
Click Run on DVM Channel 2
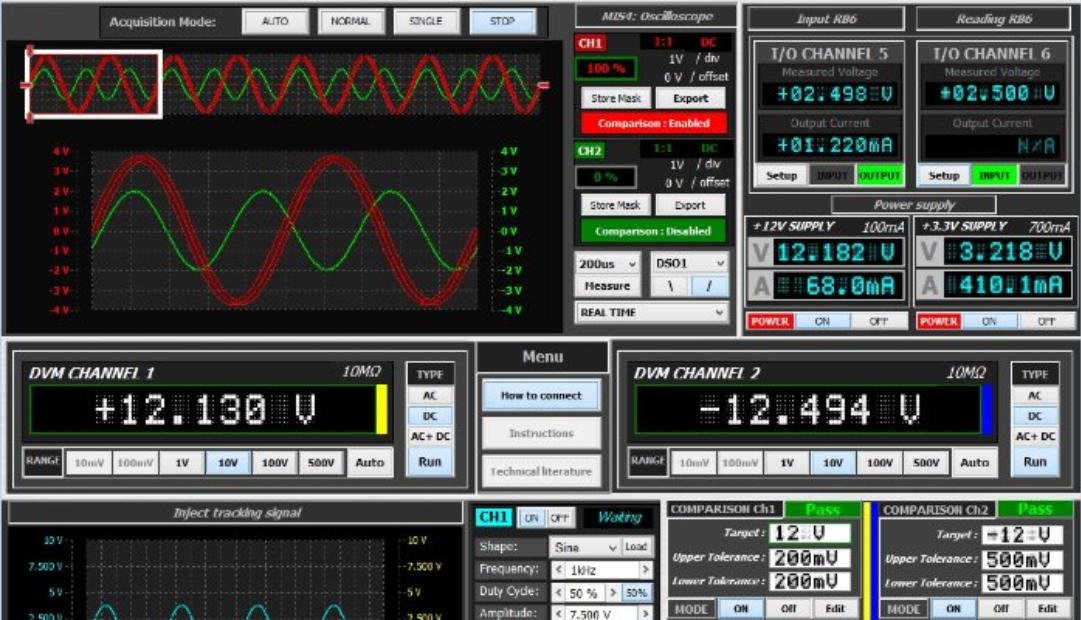(1035, 462)
